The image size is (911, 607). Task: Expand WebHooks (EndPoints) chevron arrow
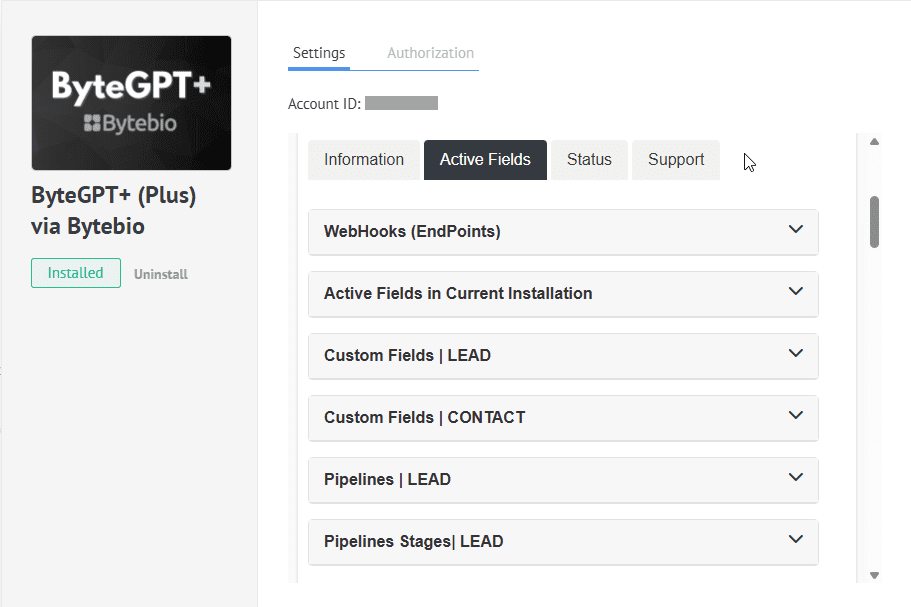coord(796,229)
